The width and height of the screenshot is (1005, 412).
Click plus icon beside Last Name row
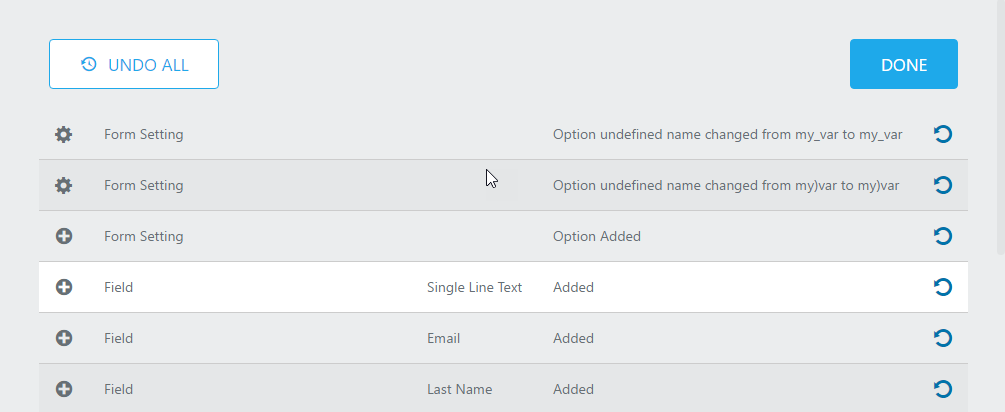pos(63,389)
